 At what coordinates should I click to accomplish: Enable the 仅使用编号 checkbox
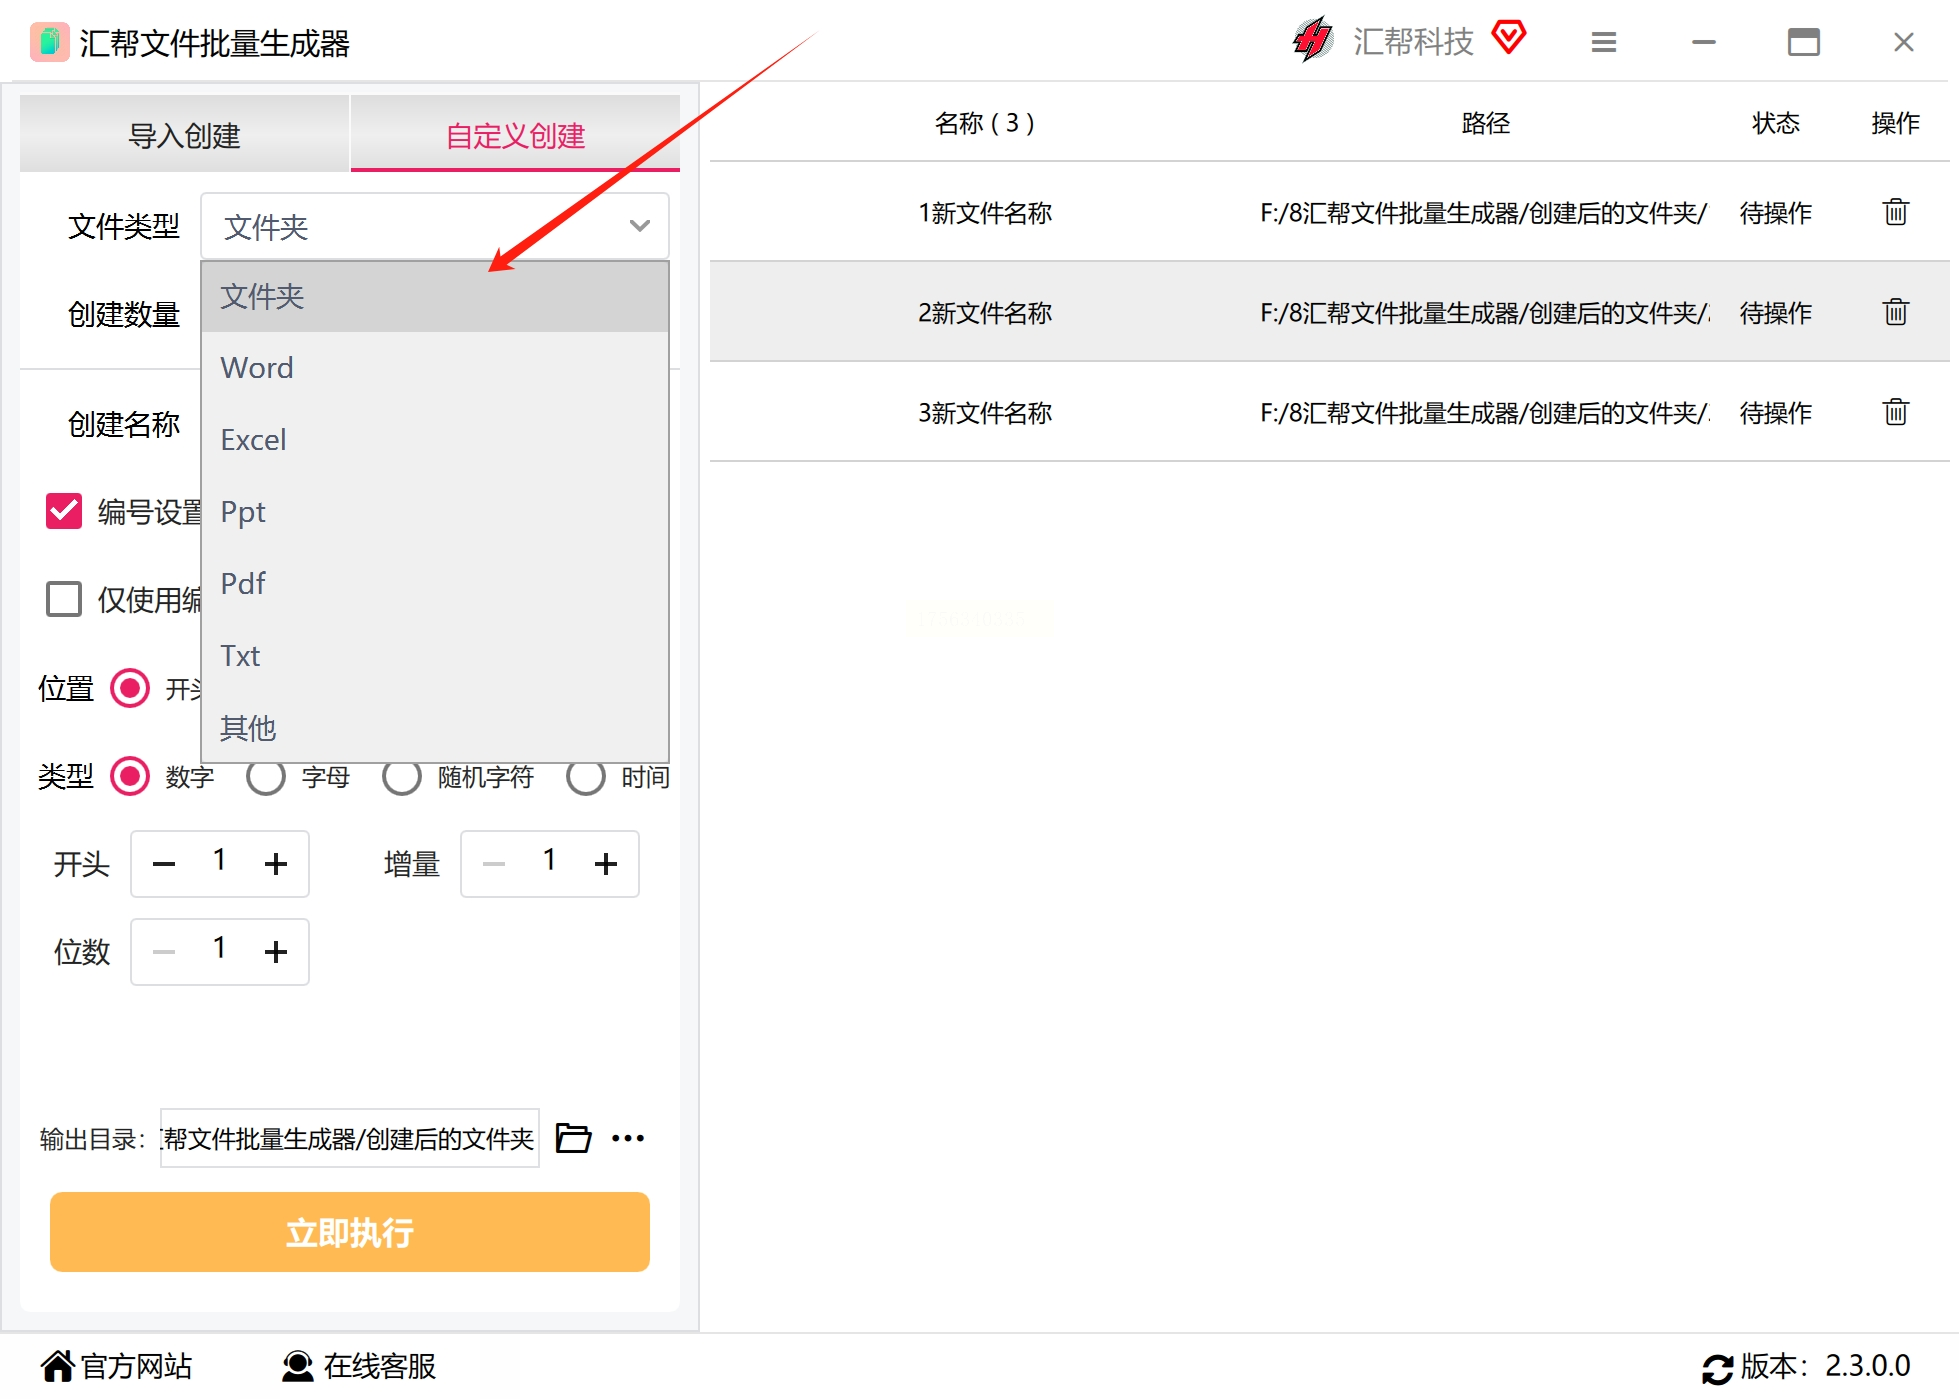64,599
